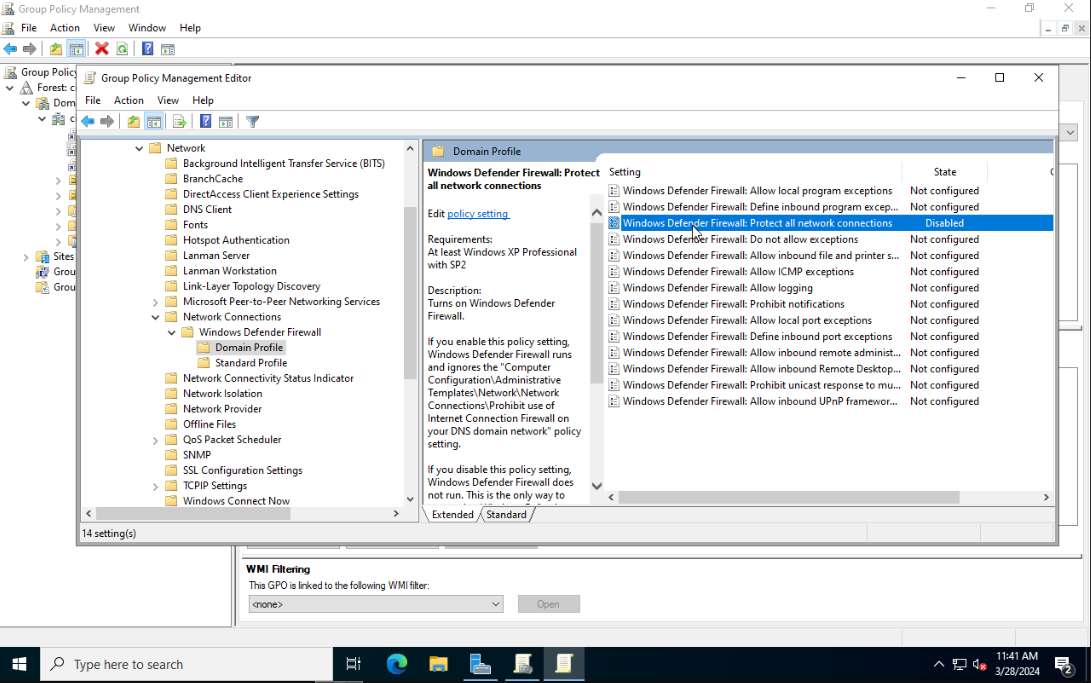Select 'Do not allow exceptions' setting
The height and width of the screenshot is (683, 1091).
click(740, 239)
